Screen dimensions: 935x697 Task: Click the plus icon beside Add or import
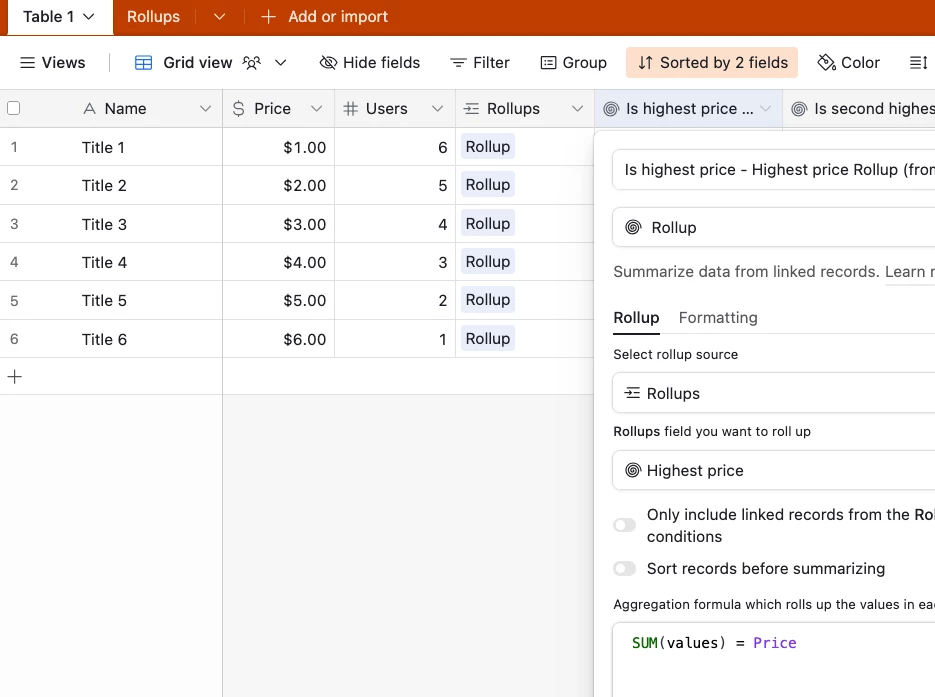(268, 17)
